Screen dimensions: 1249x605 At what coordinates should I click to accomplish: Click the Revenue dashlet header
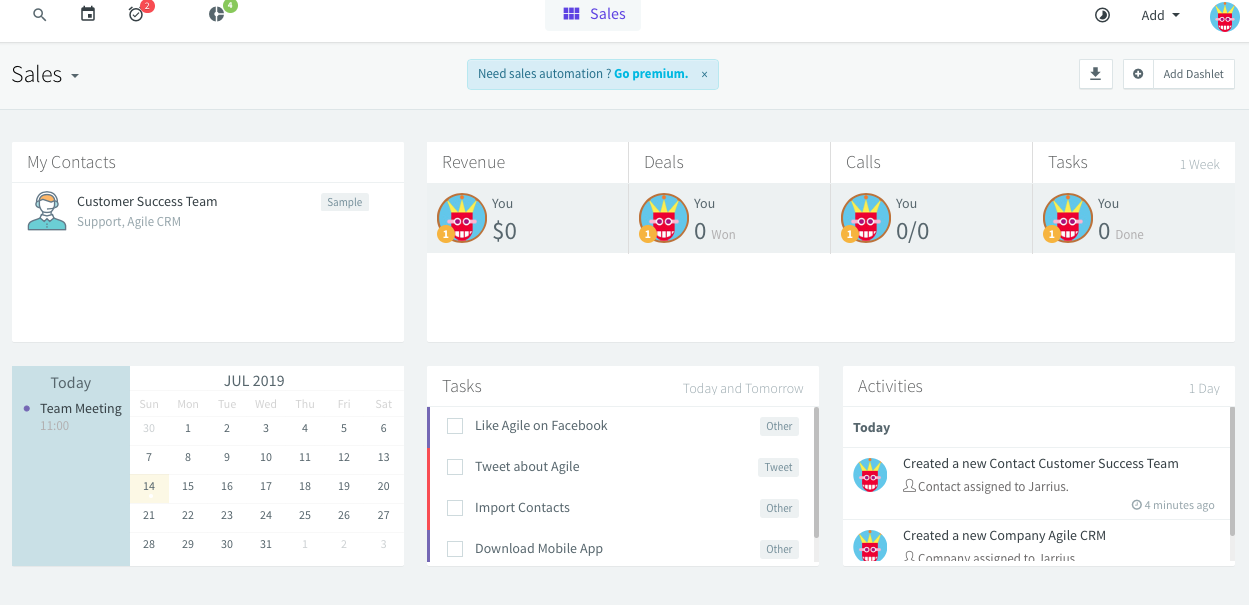click(x=528, y=162)
